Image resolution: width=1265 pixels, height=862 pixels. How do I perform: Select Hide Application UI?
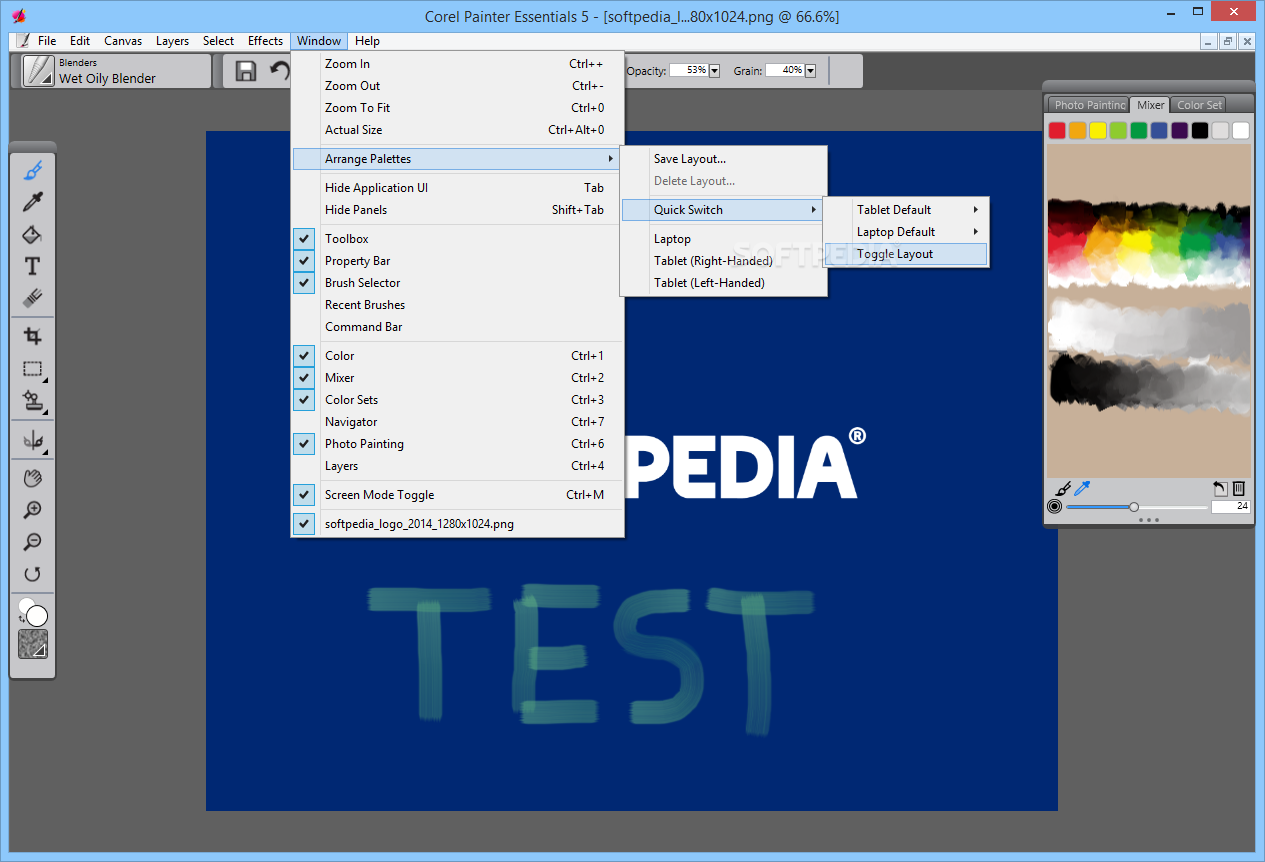[457, 188]
